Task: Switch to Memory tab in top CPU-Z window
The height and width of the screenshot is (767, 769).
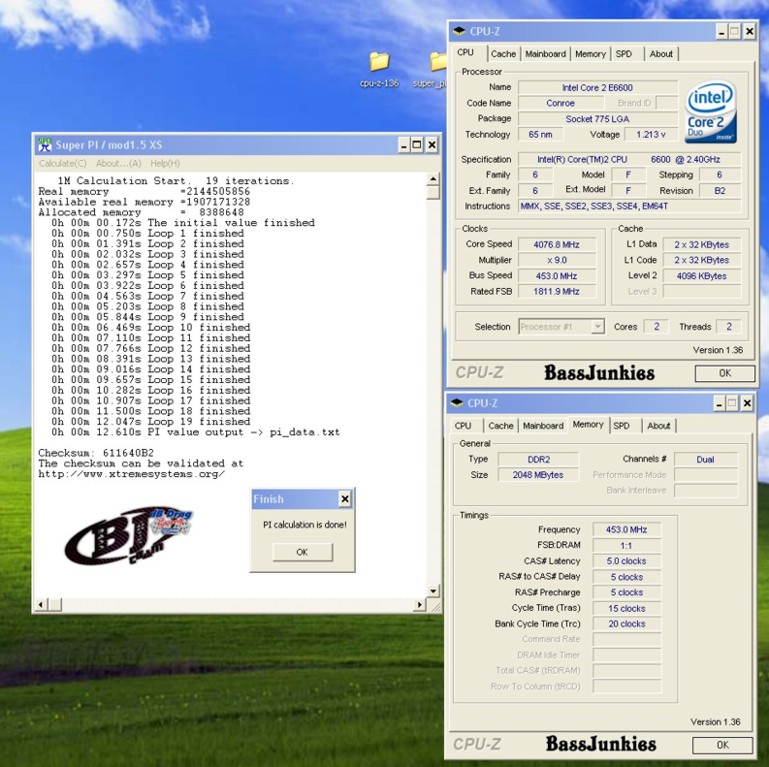Action: 590,54
